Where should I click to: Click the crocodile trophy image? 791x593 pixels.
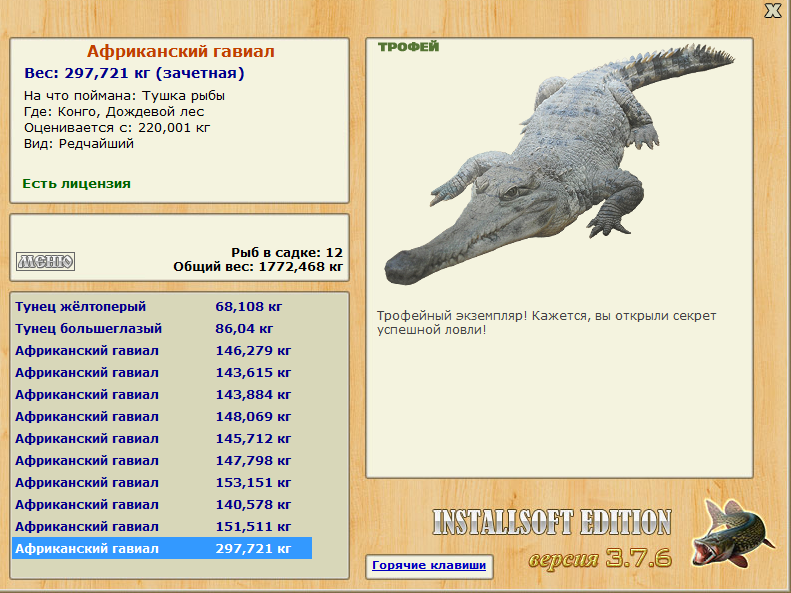559,164
